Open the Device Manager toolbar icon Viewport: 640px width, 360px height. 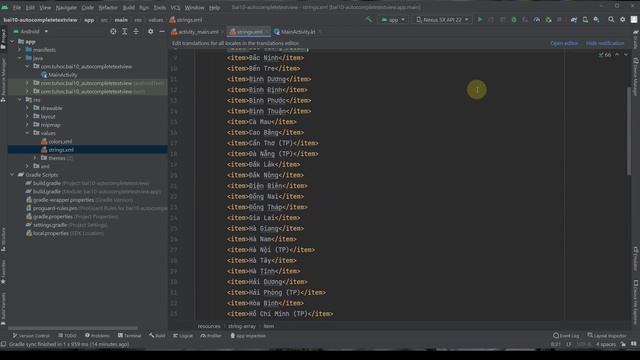(585, 20)
